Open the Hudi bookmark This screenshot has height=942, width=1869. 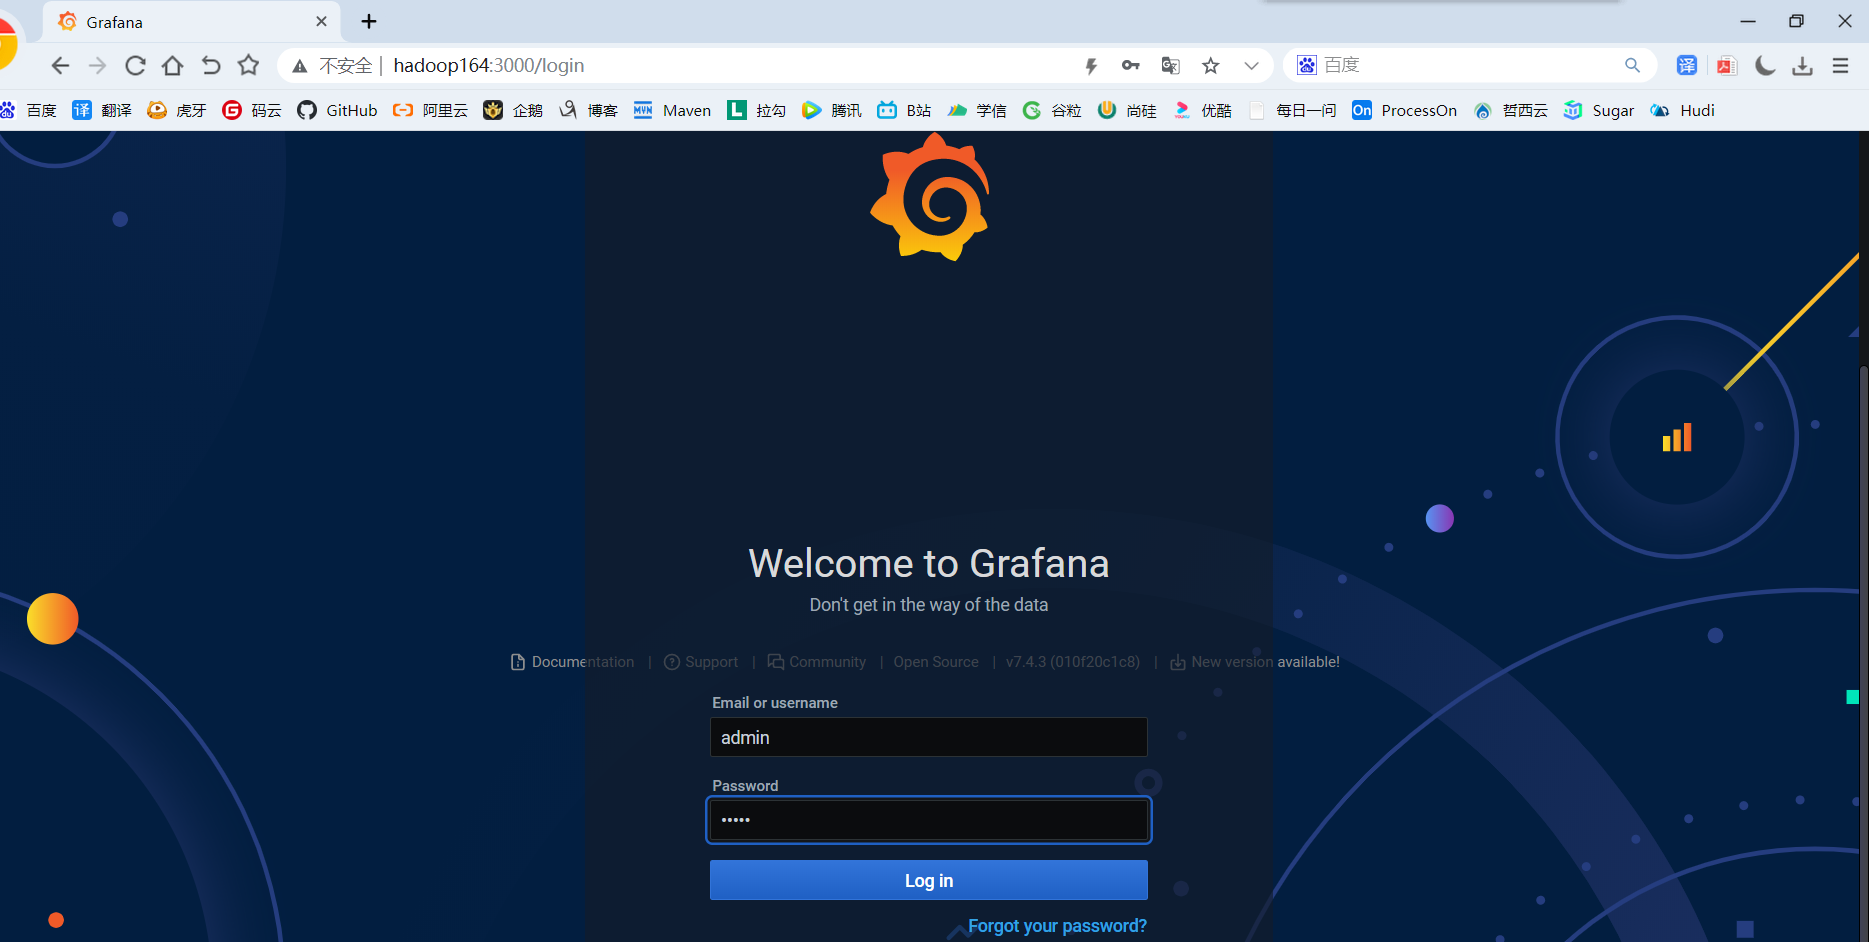[1682, 110]
